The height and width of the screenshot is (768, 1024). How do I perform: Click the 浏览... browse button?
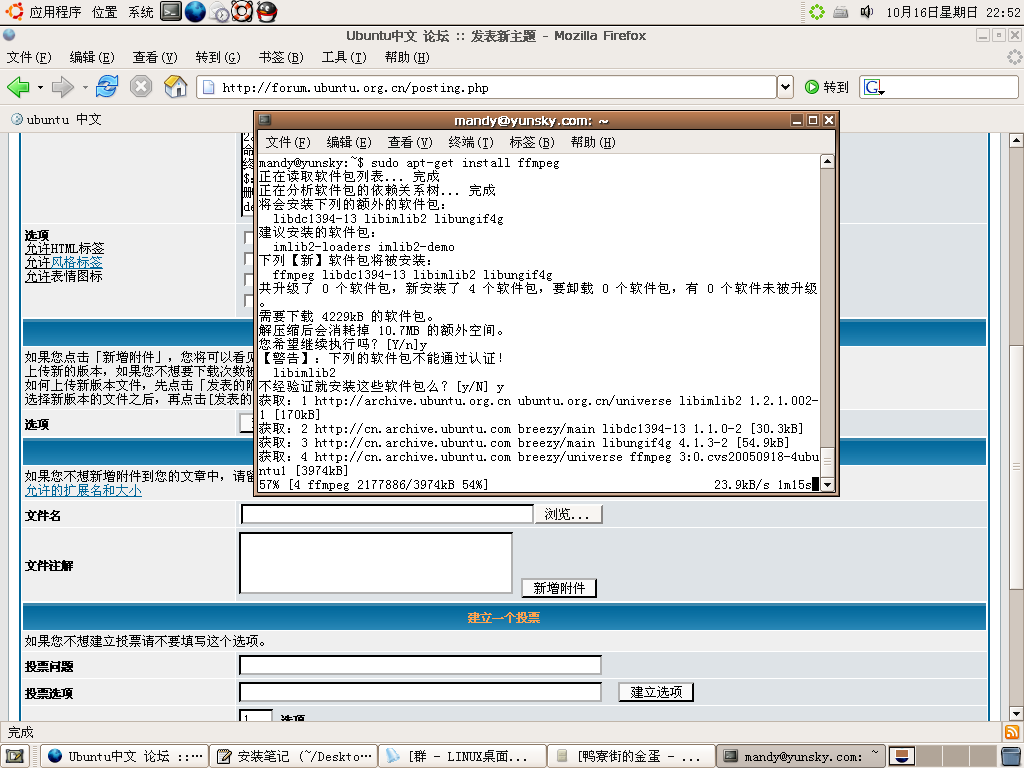click(x=568, y=515)
